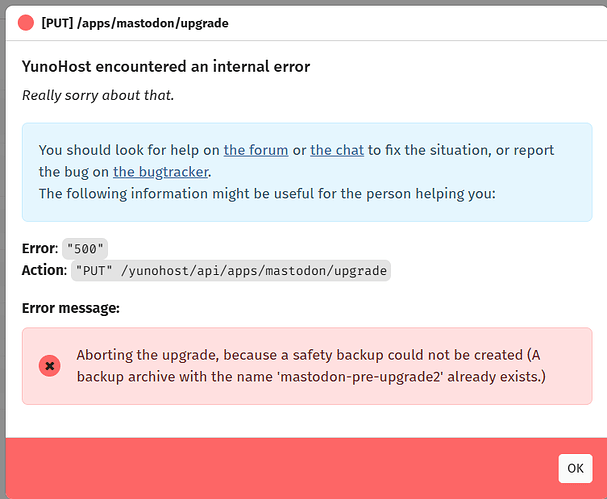Click the 'Error message:' label

(71, 308)
